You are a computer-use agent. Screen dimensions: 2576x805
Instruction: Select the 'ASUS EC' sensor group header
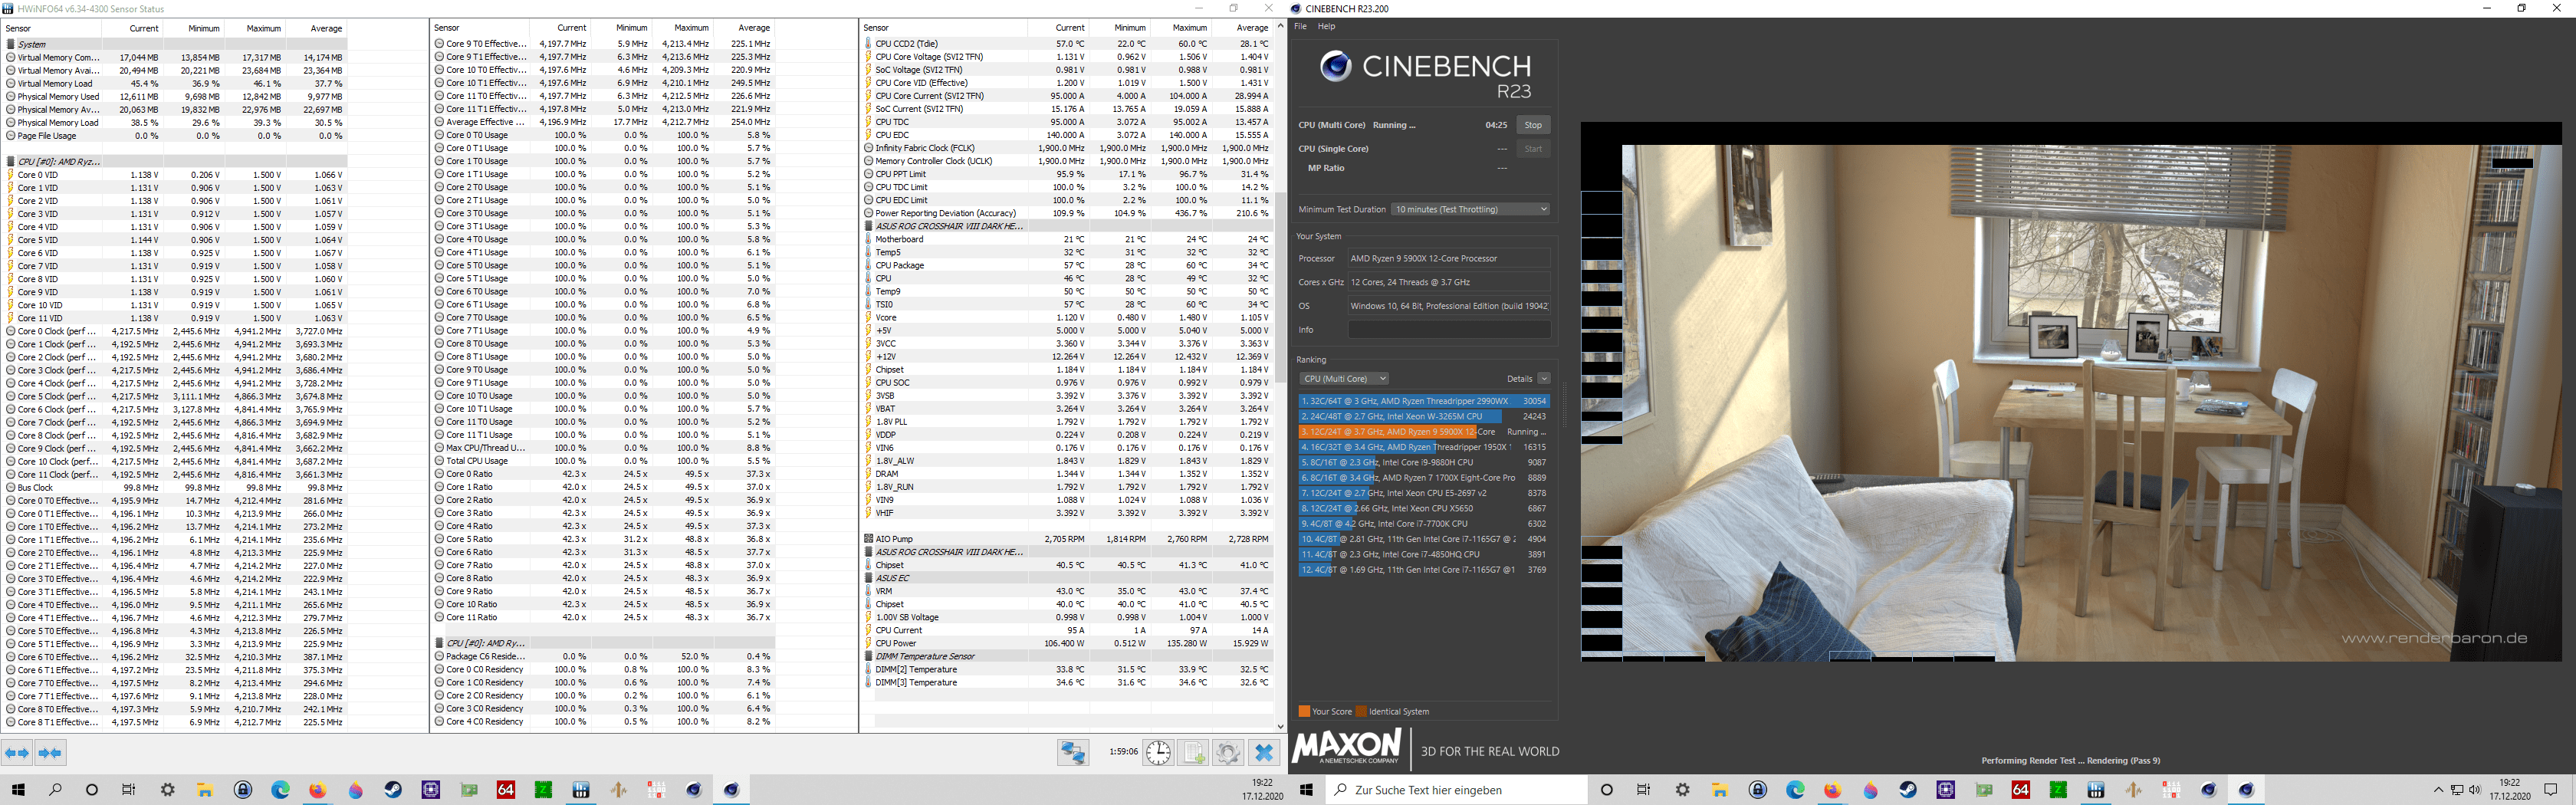(x=1067, y=578)
